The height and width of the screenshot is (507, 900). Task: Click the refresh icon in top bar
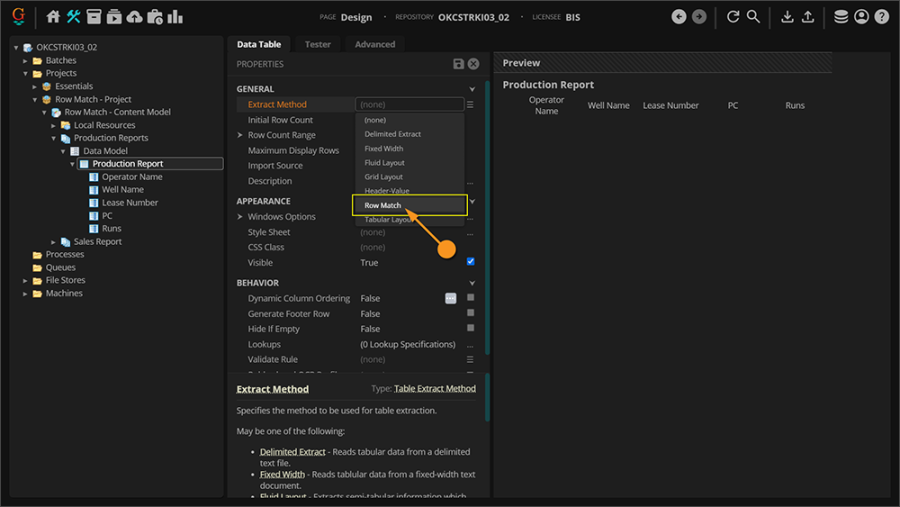[733, 17]
